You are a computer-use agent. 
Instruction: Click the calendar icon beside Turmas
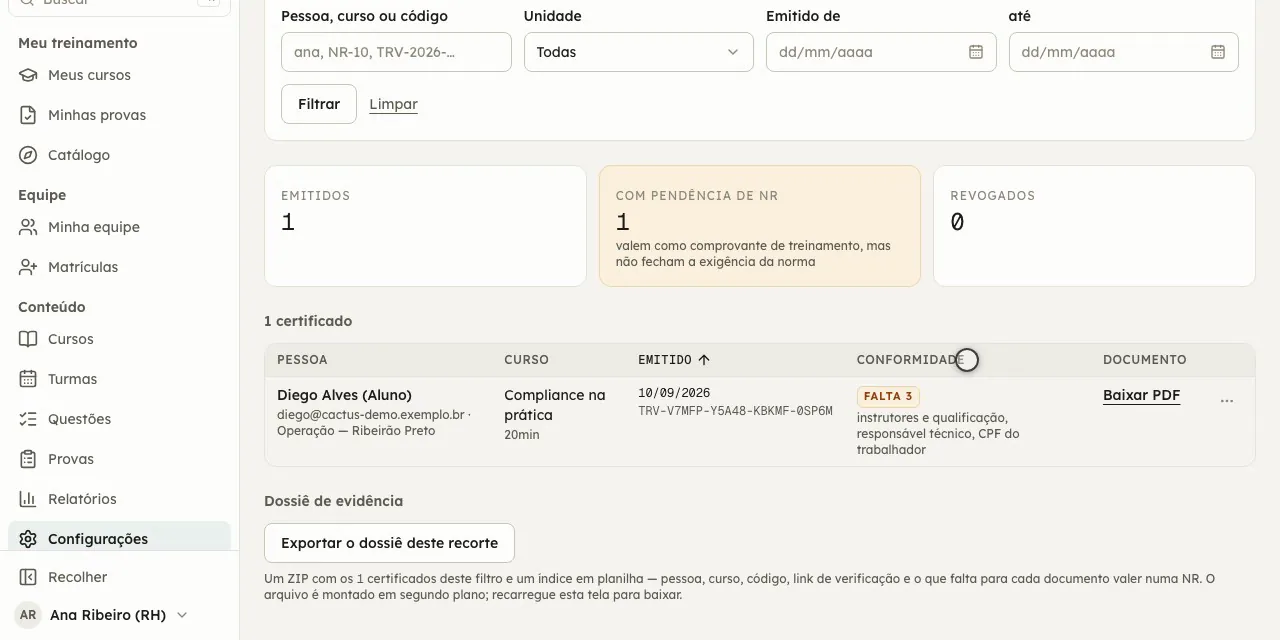click(28, 379)
